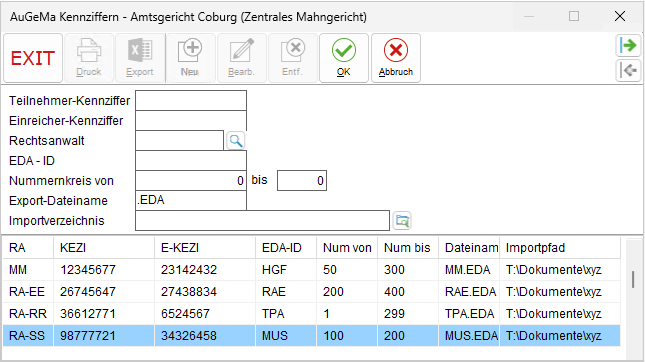The width and height of the screenshot is (645, 362).
Task: Click the file name MUS.EDA
Action: [471, 336]
